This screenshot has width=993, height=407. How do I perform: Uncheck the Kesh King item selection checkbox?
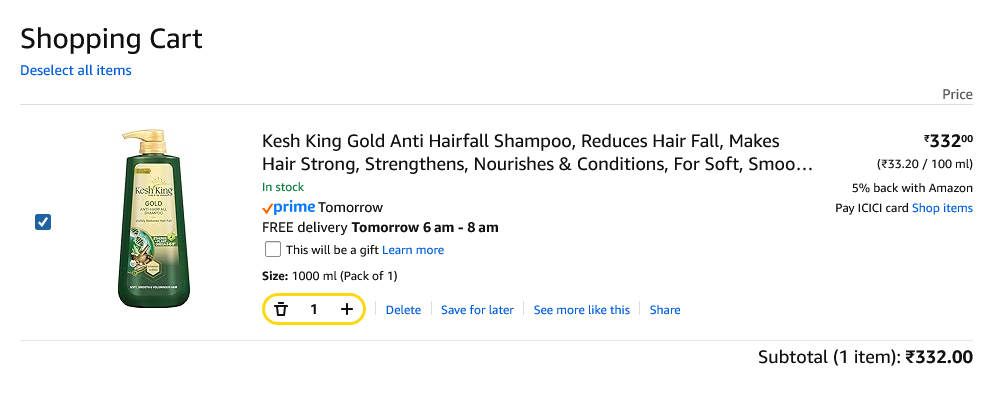coord(43,222)
